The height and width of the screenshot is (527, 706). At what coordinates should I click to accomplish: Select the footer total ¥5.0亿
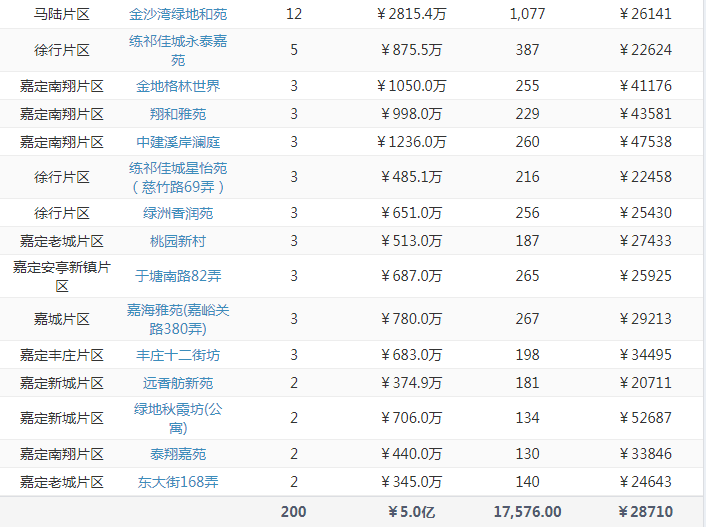(412, 512)
